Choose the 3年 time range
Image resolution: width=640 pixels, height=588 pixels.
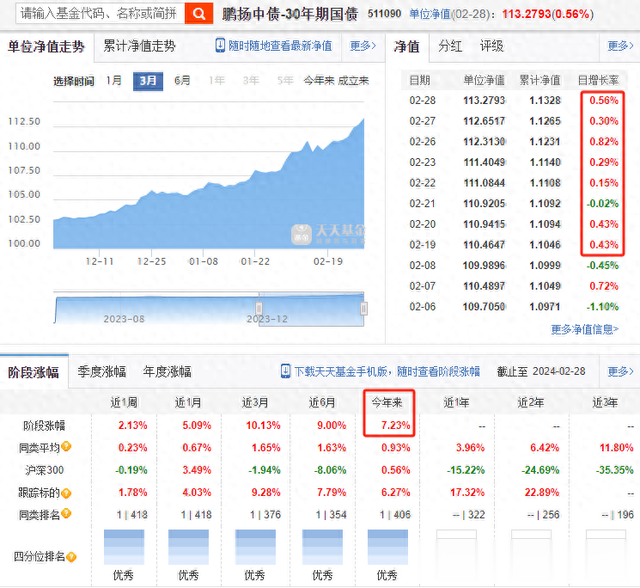click(251, 81)
